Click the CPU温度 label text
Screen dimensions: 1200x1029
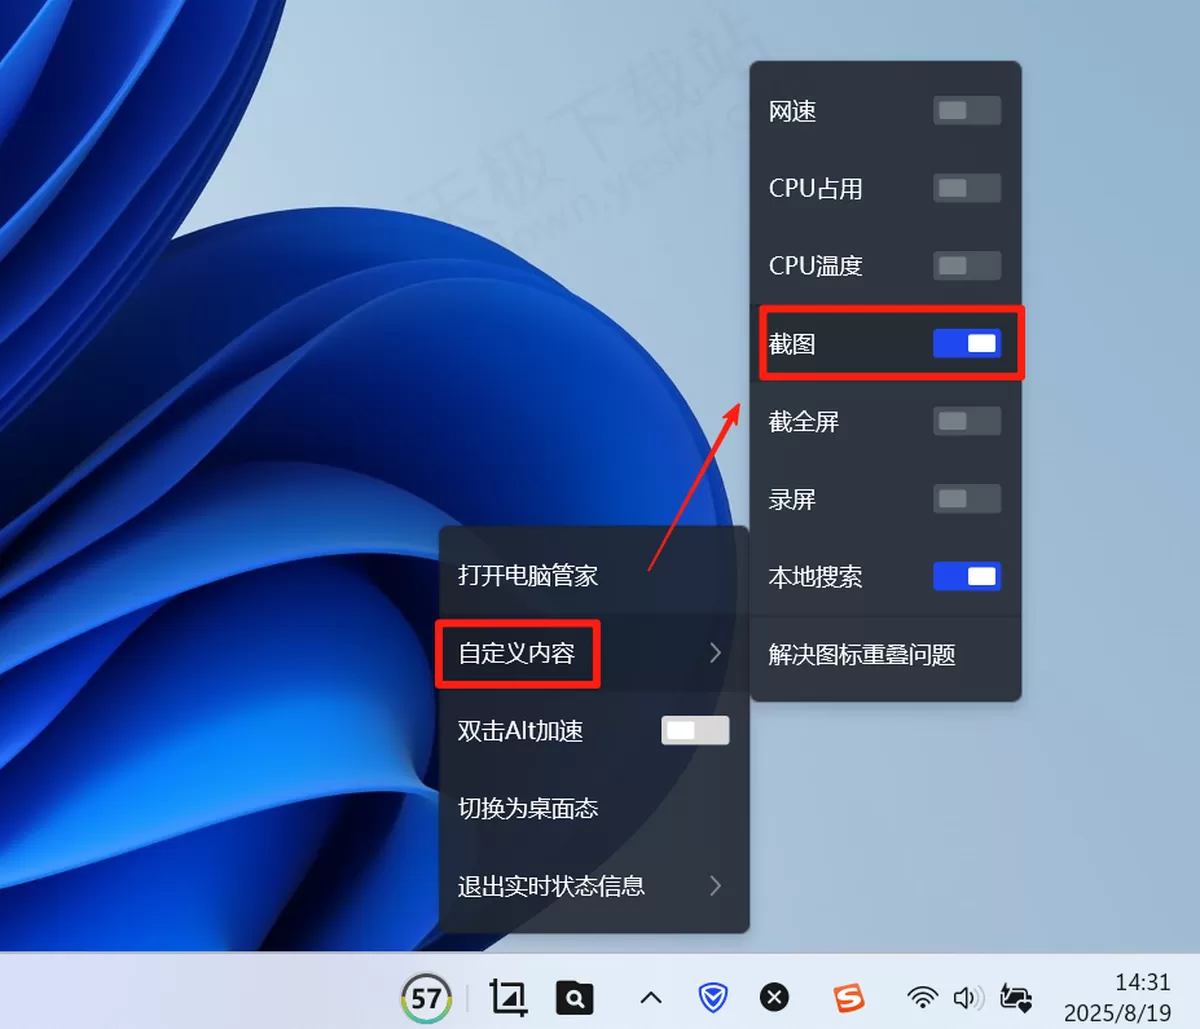pyautogui.click(x=815, y=266)
